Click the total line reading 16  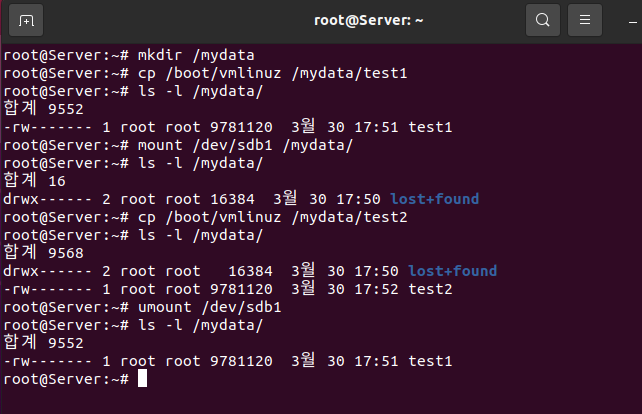pyautogui.click(x=34, y=181)
